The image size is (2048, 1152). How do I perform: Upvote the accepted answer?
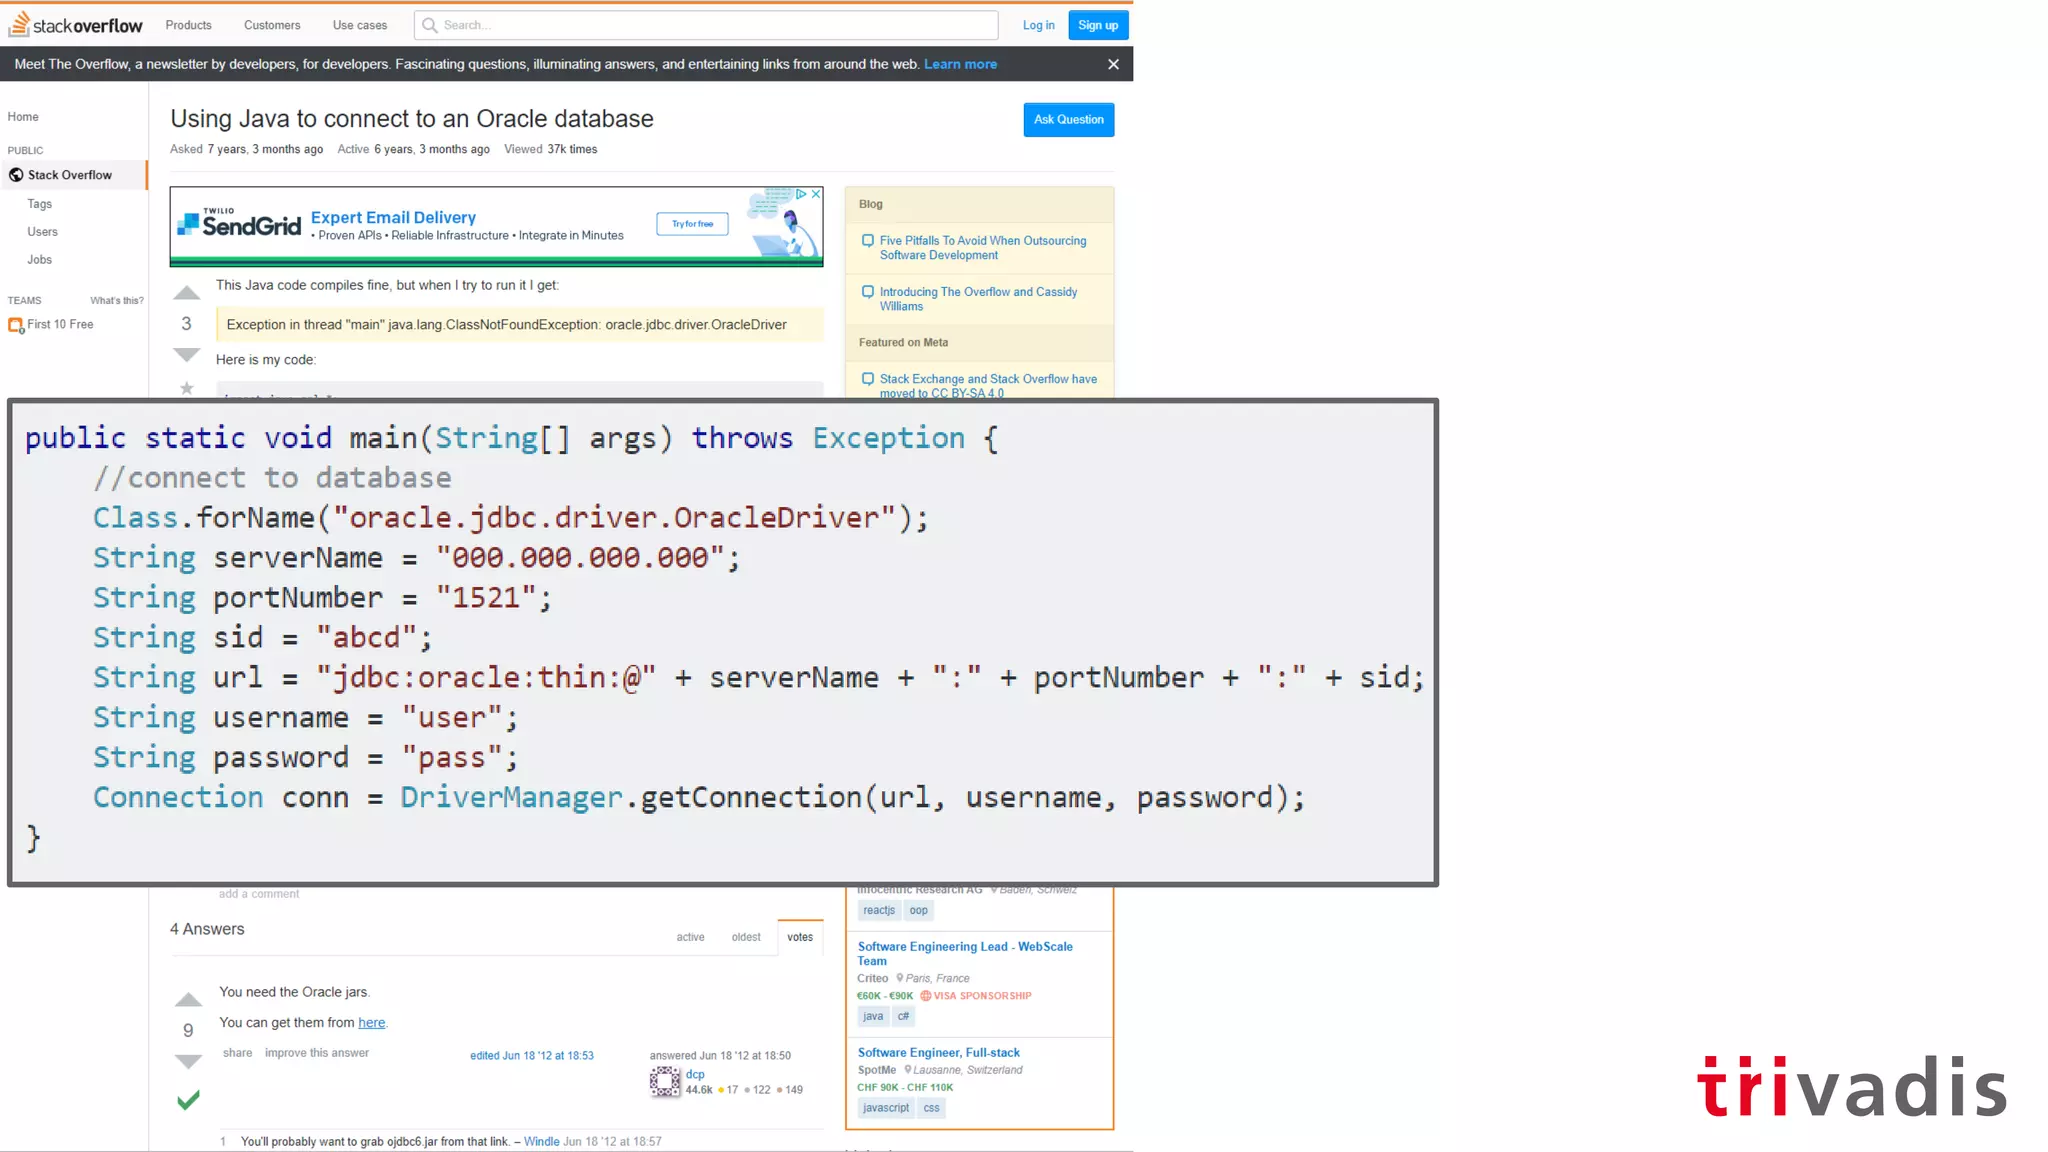pos(188,1000)
